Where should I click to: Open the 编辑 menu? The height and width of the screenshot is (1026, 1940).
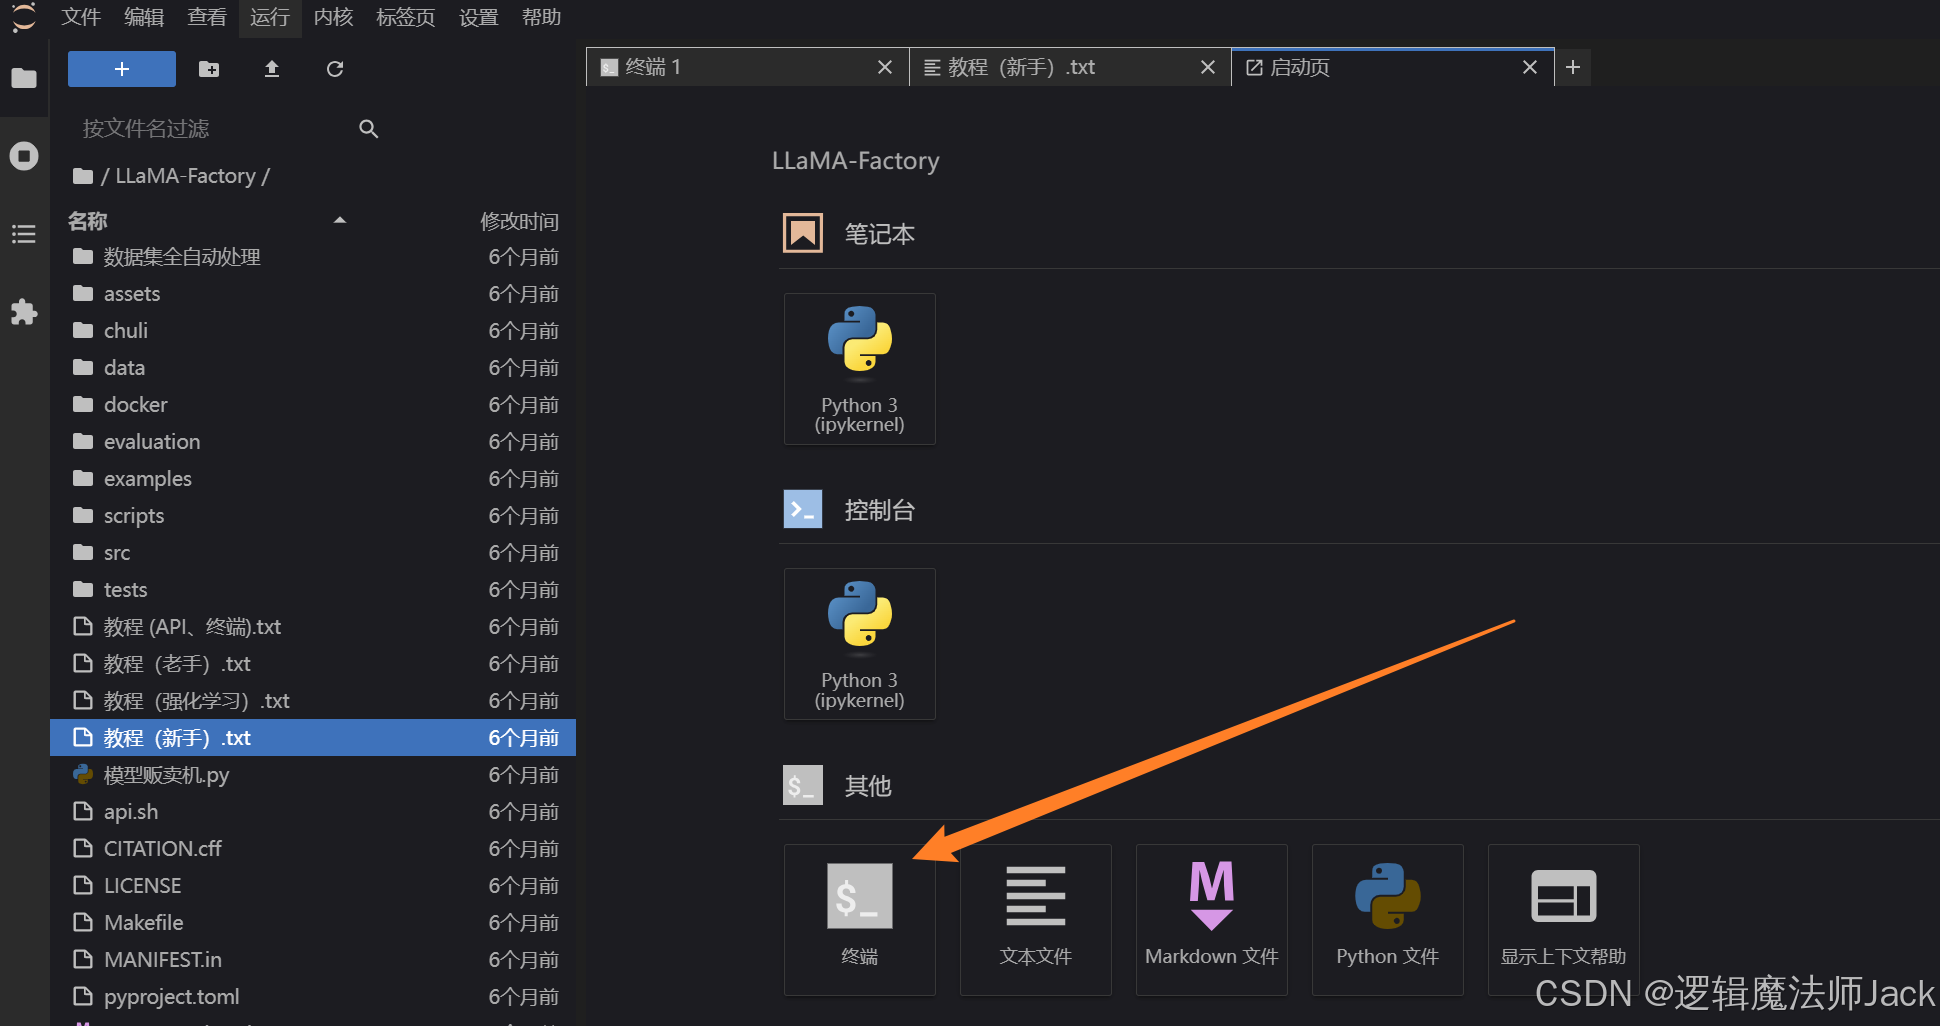pos(144,17)
